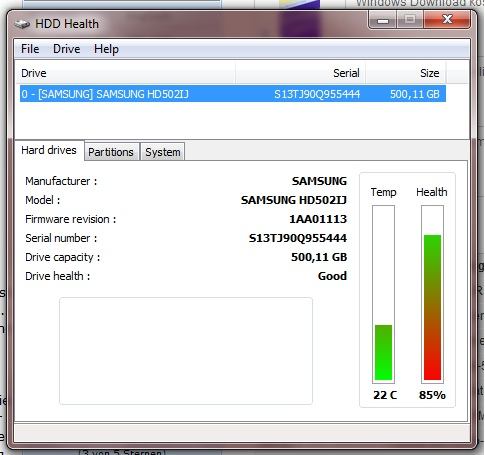Switch to the System tab
485x455 pixels.
pyautogui.click(x=163, y=152)
